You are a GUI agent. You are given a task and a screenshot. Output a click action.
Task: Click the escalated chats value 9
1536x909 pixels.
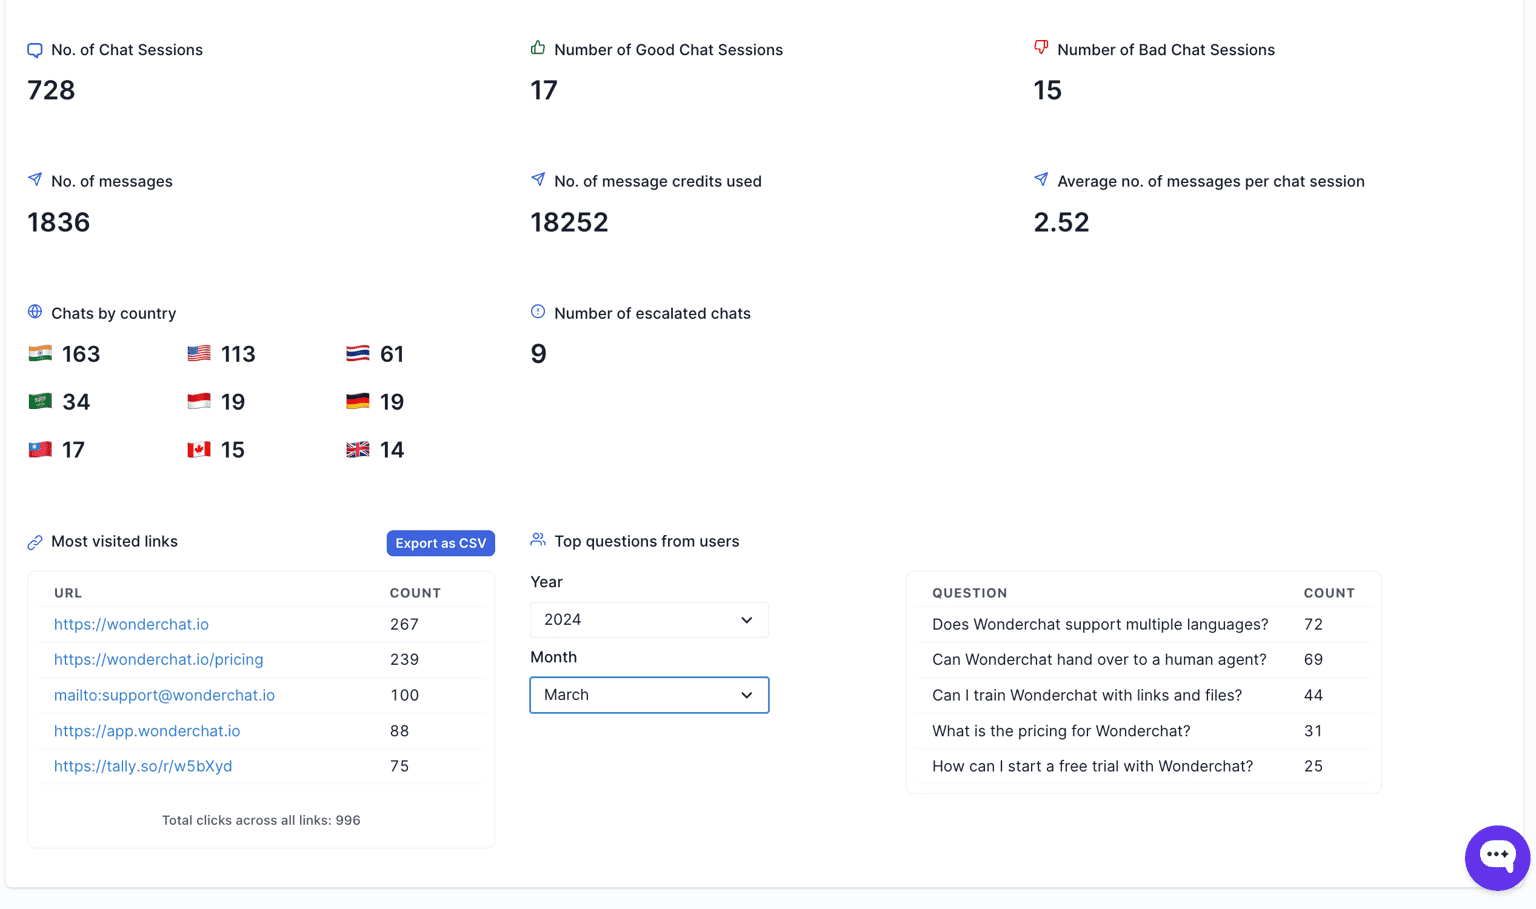pos(538,354)
